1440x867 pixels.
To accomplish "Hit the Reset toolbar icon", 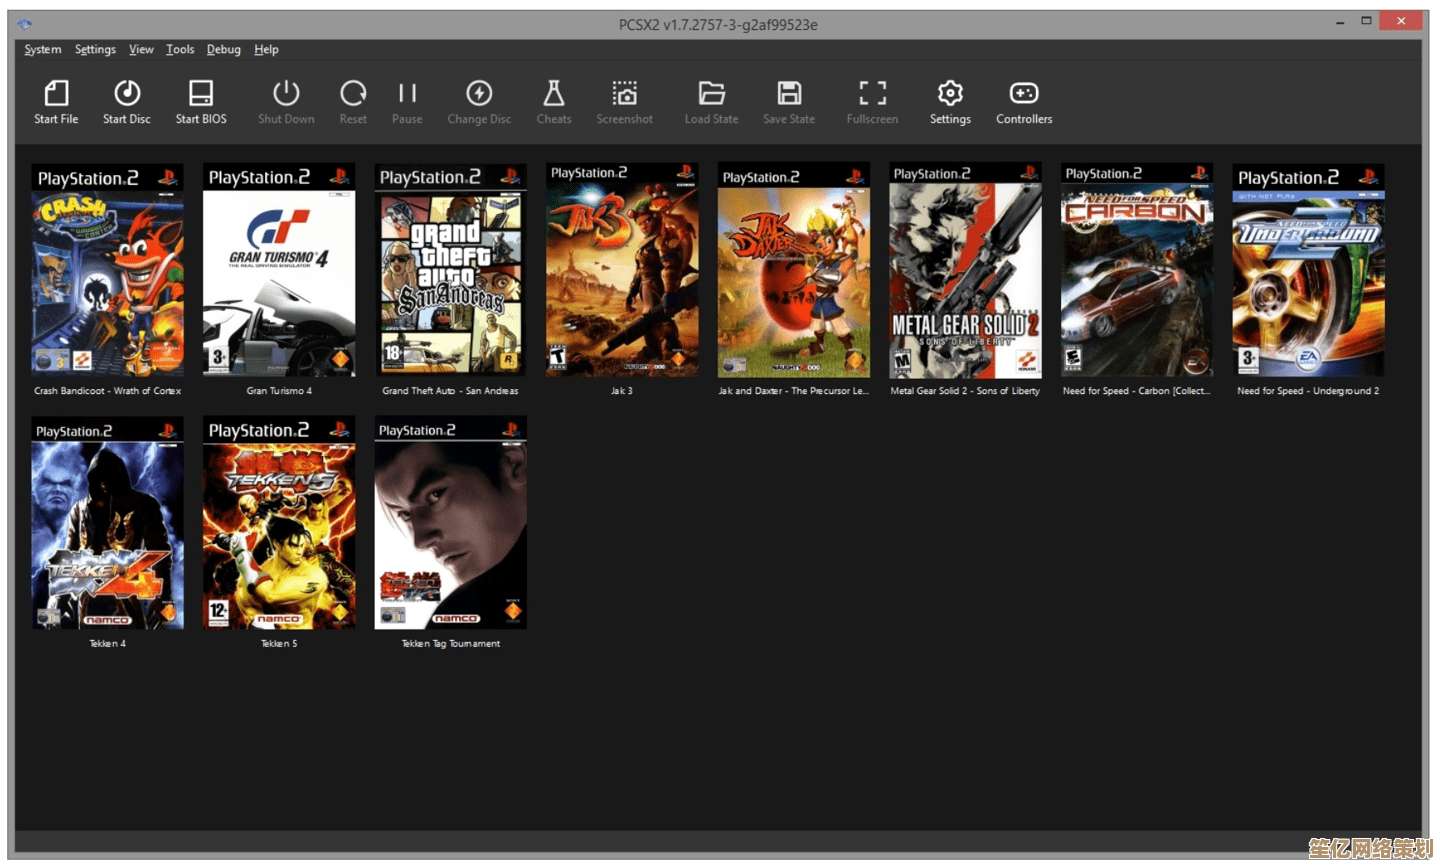I will coord(353,95).
